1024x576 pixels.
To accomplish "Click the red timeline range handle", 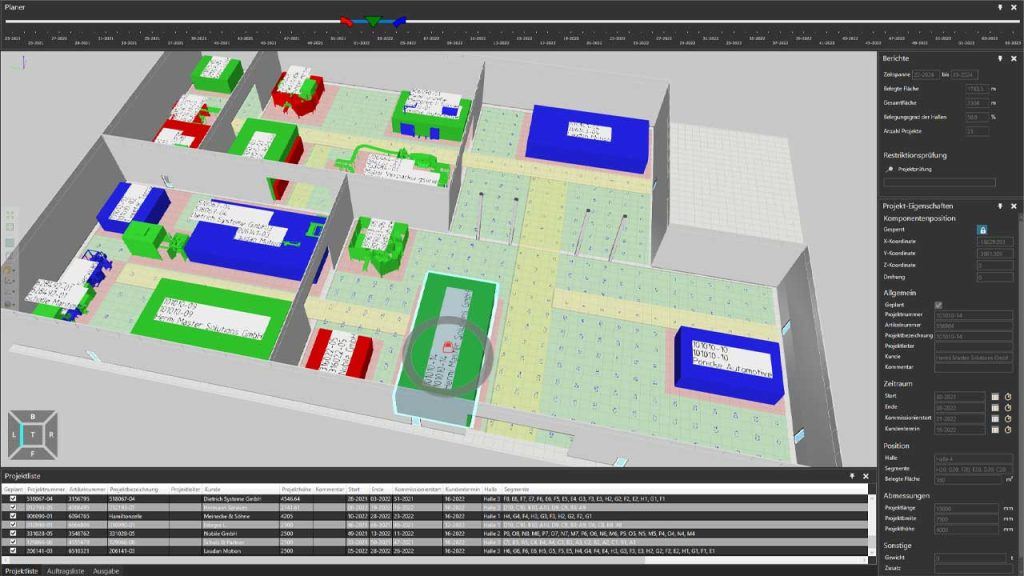I will click(346, 20).
